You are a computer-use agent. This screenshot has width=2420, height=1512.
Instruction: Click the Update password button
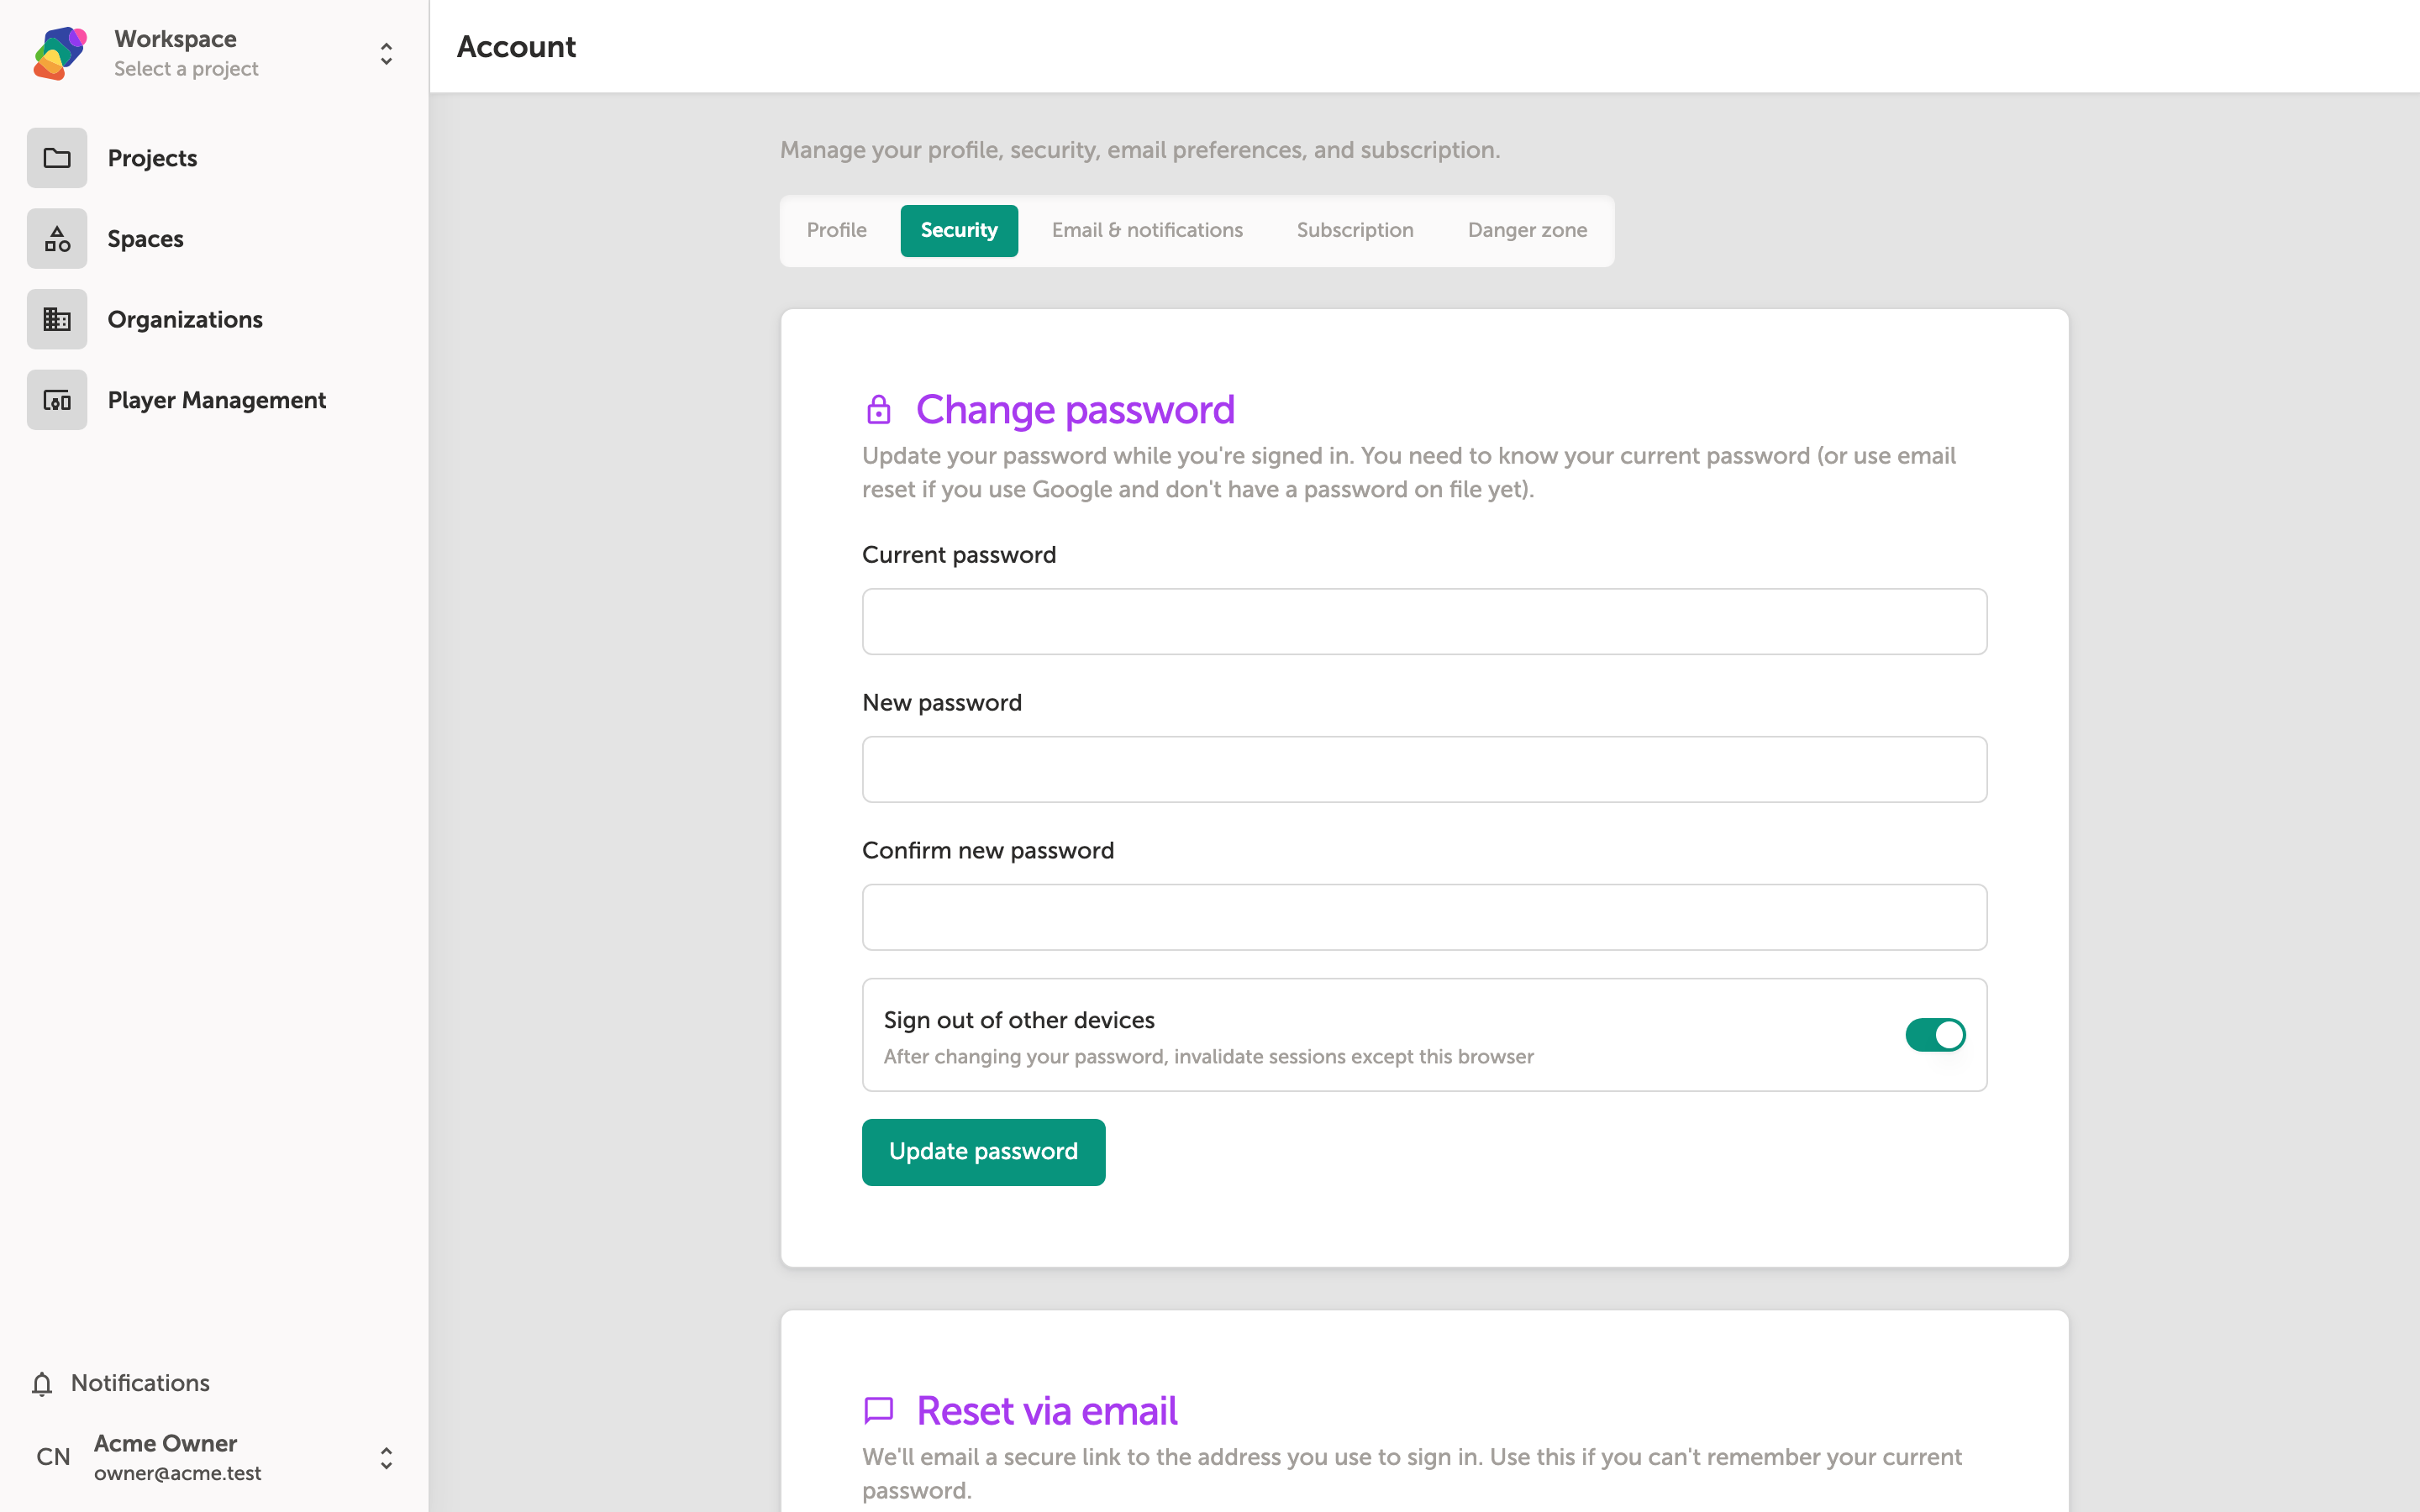(983, 1152)
